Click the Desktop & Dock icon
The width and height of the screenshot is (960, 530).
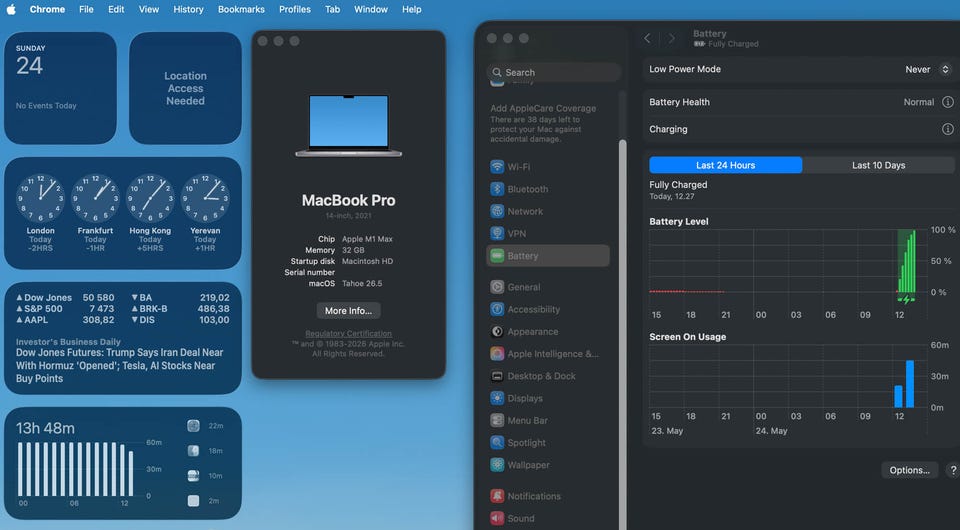point(497,376)
